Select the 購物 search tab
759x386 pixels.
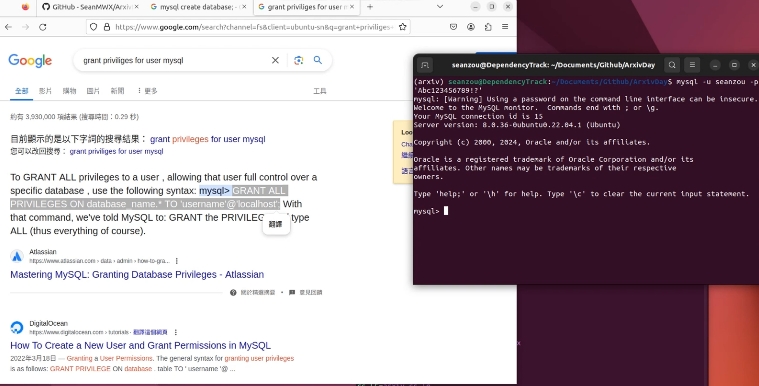(69, 91)
